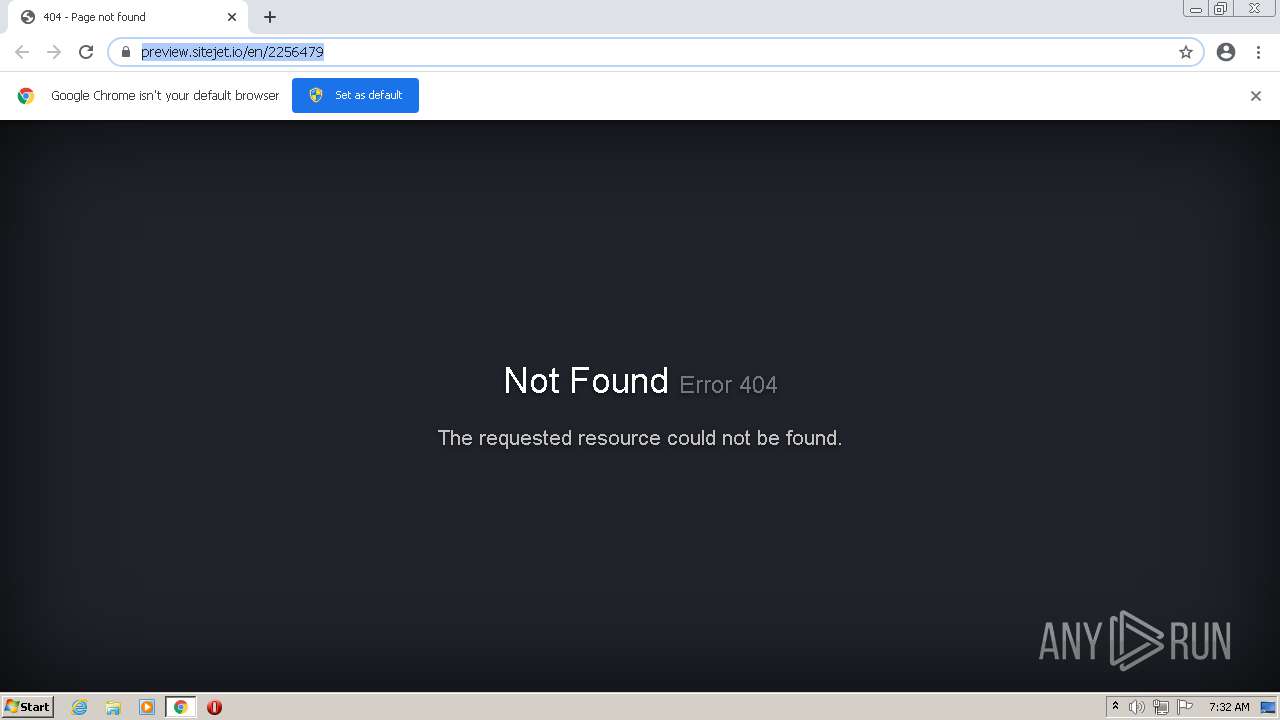Launch Internet Explorer from taskbar
This screenshot has height=720, width=1280.
80,707
